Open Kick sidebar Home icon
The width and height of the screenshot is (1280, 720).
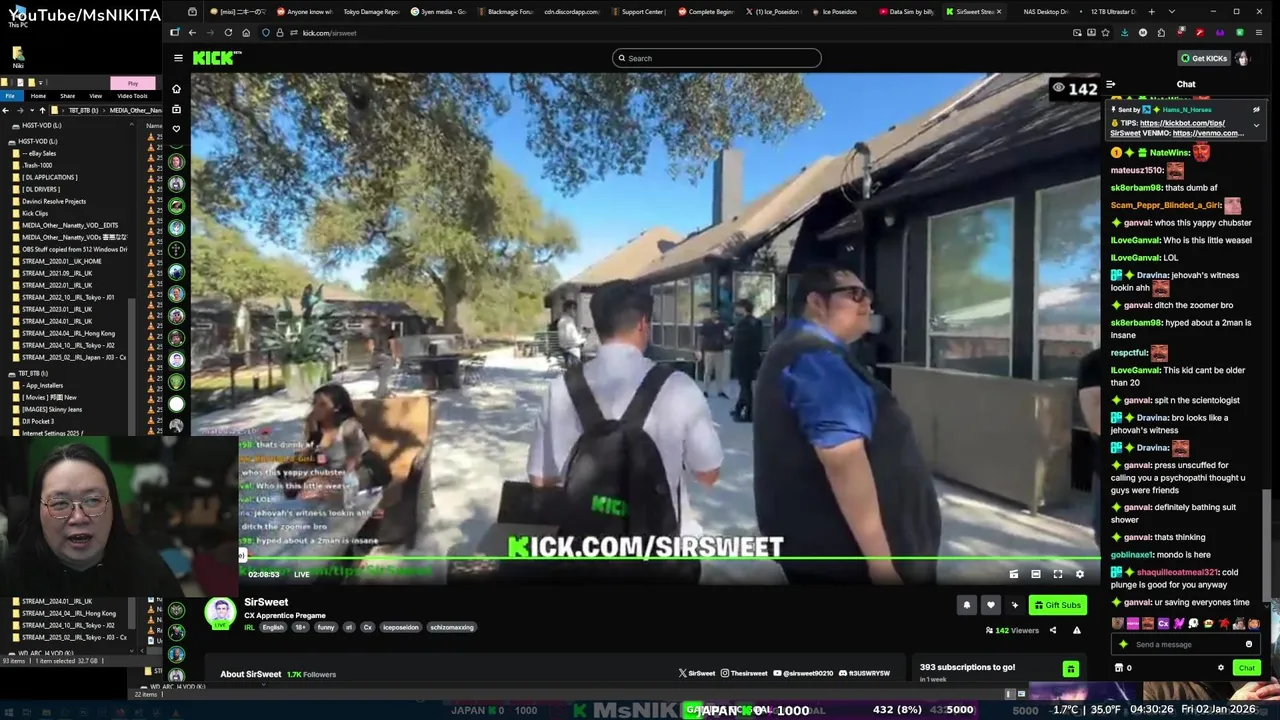pos(177,88)
